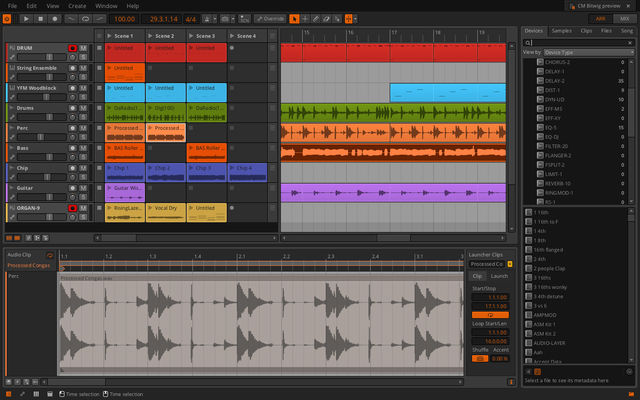Click the time signature 4/4 field
This screenshot has height=400, width=640.
[191, 19]
